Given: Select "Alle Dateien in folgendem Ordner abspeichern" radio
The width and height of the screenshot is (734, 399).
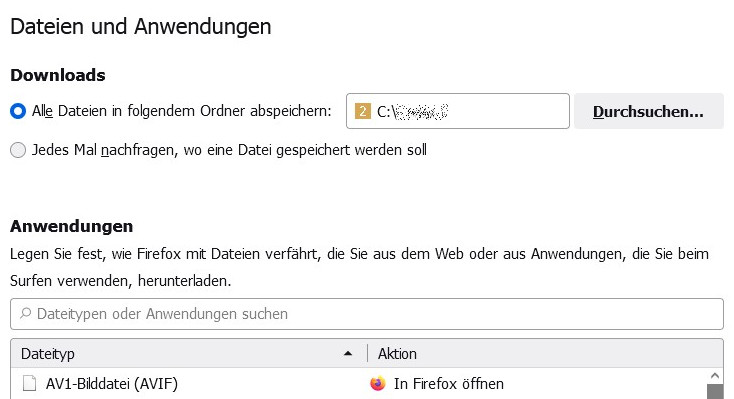Looking at the screenshot, I should tap(18, 111).
